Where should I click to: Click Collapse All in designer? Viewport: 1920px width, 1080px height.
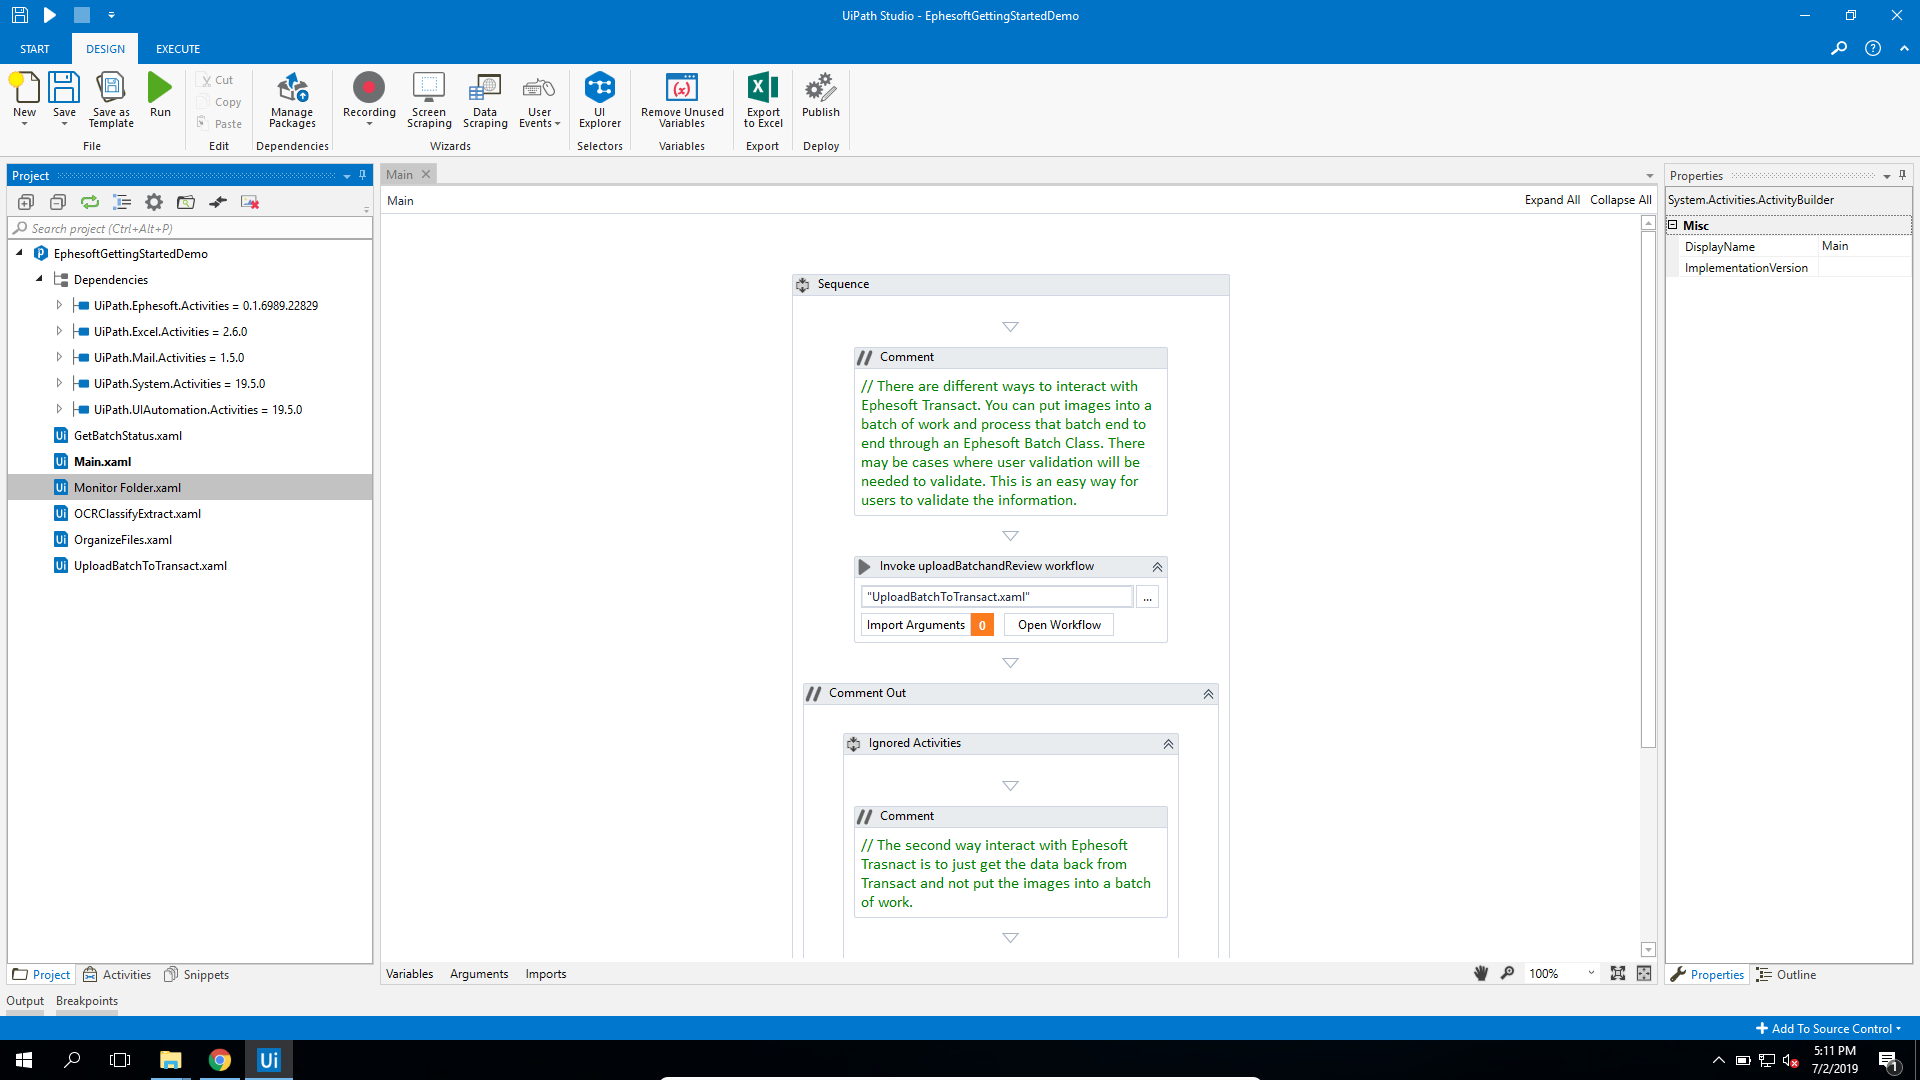coord(1621,200)
